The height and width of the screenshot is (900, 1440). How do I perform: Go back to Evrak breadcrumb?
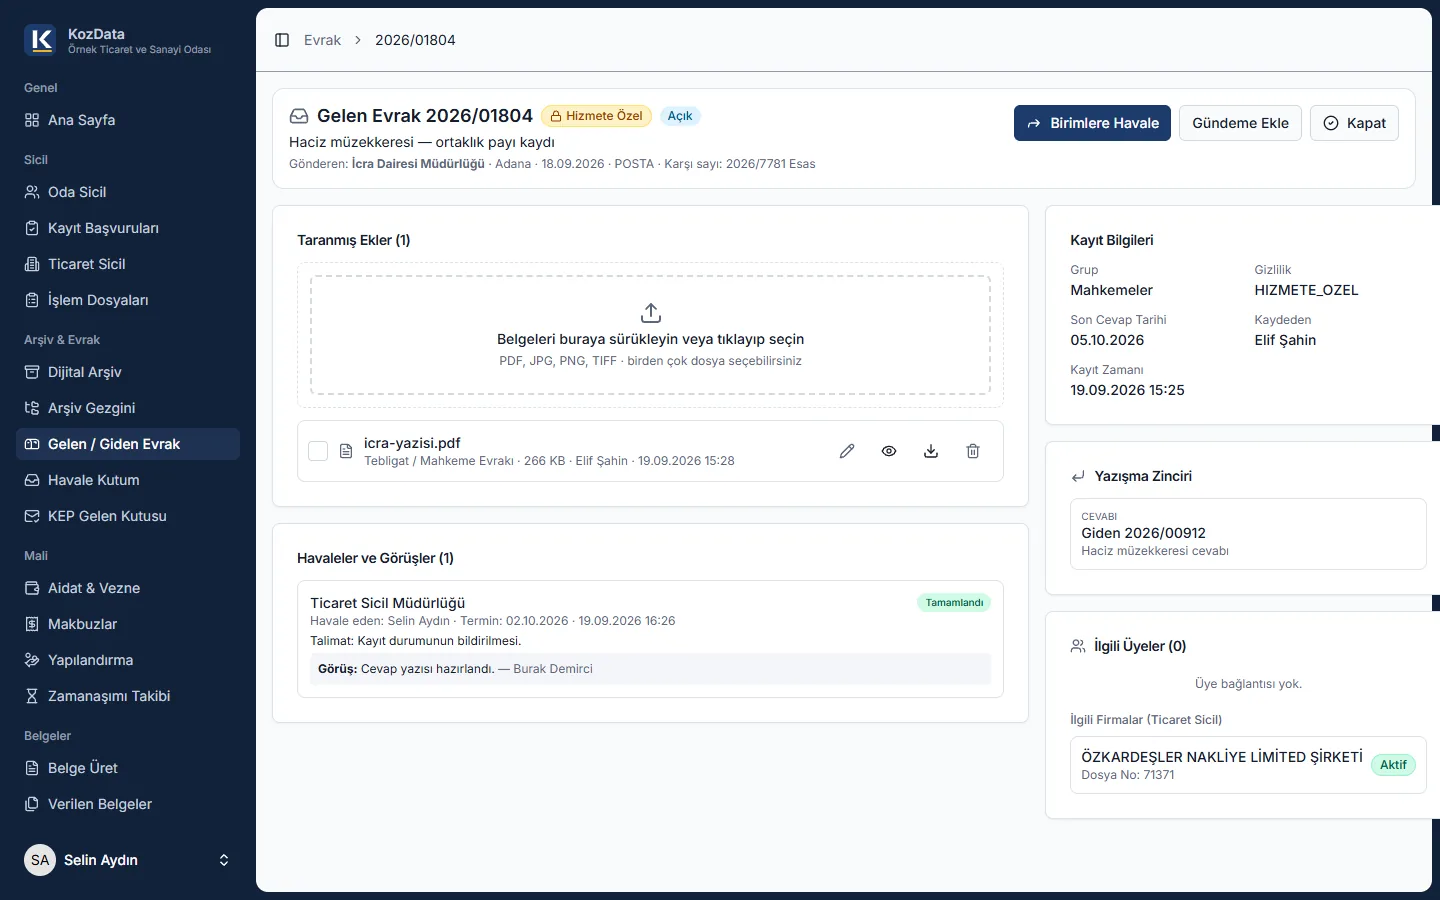pyautogui.click(x=322, y=40)
